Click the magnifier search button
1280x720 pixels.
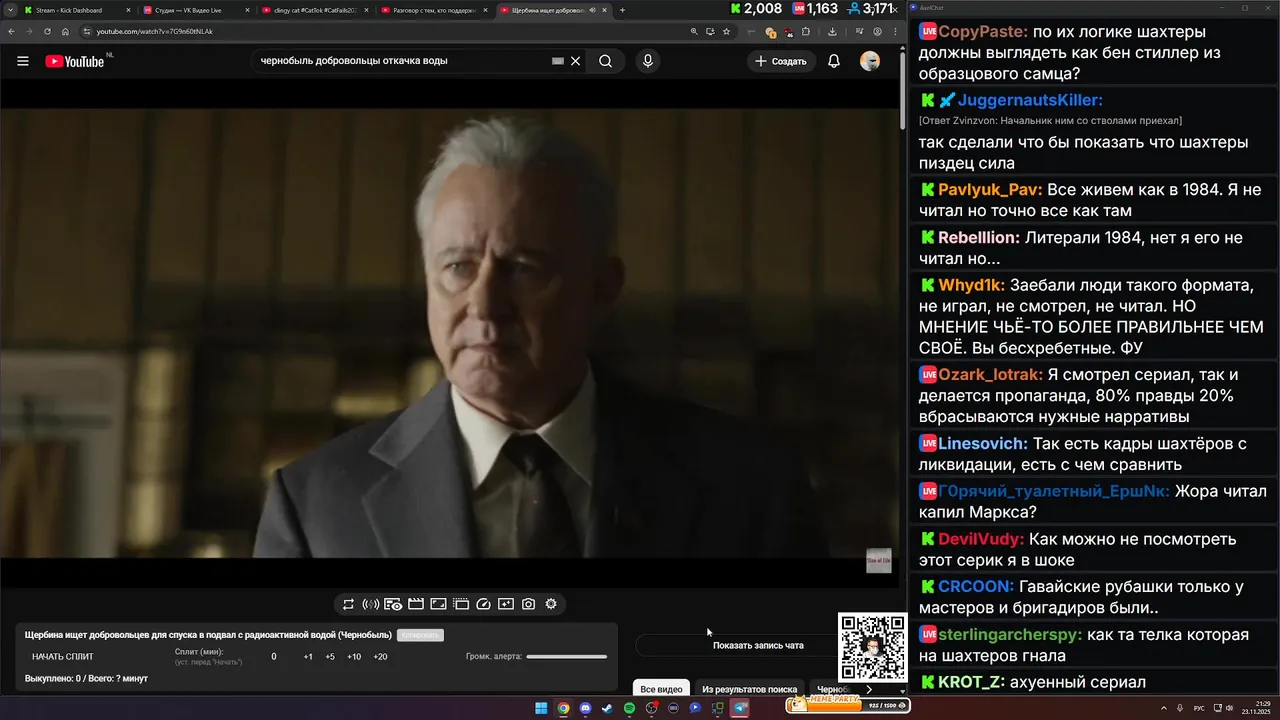[x=605, y=61]
